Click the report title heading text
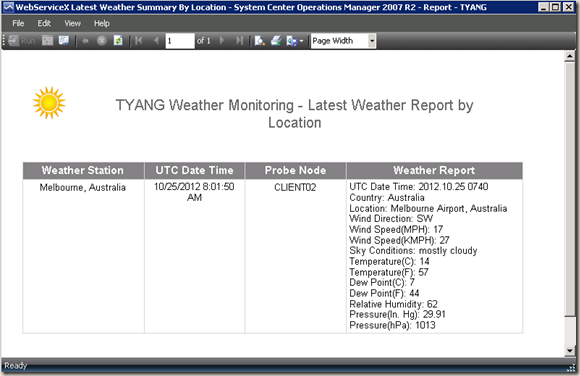The height and width of the screenshot is (376, 580). pos(294,114)
